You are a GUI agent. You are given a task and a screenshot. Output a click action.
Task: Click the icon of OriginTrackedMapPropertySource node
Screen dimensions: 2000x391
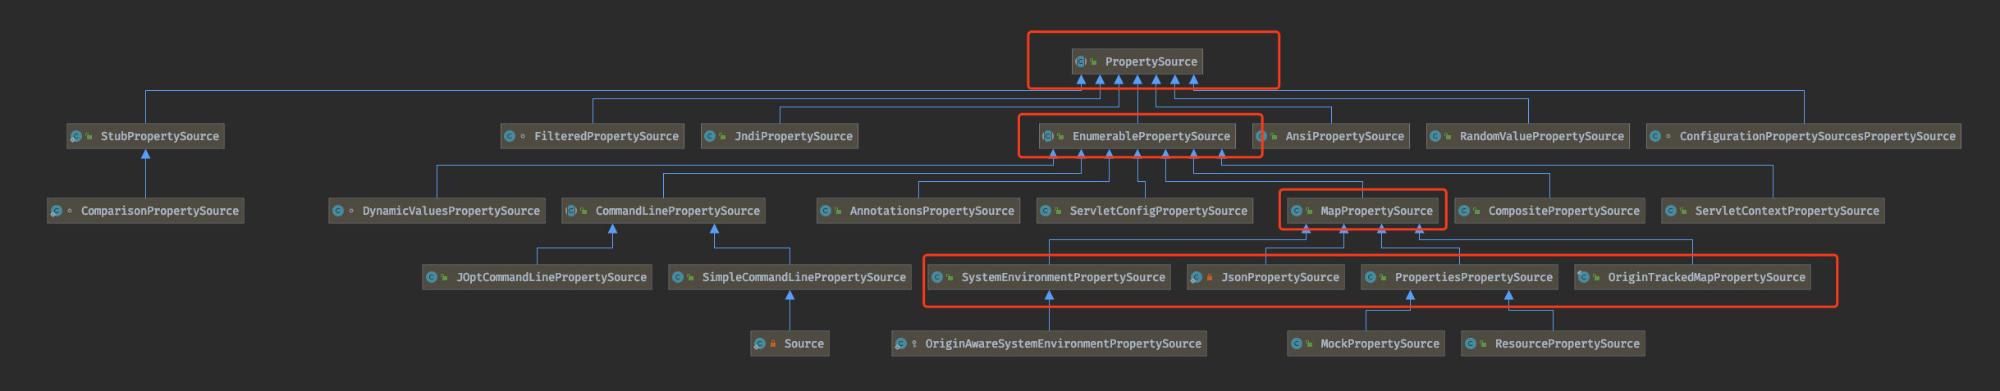(x=1583, y=278)
